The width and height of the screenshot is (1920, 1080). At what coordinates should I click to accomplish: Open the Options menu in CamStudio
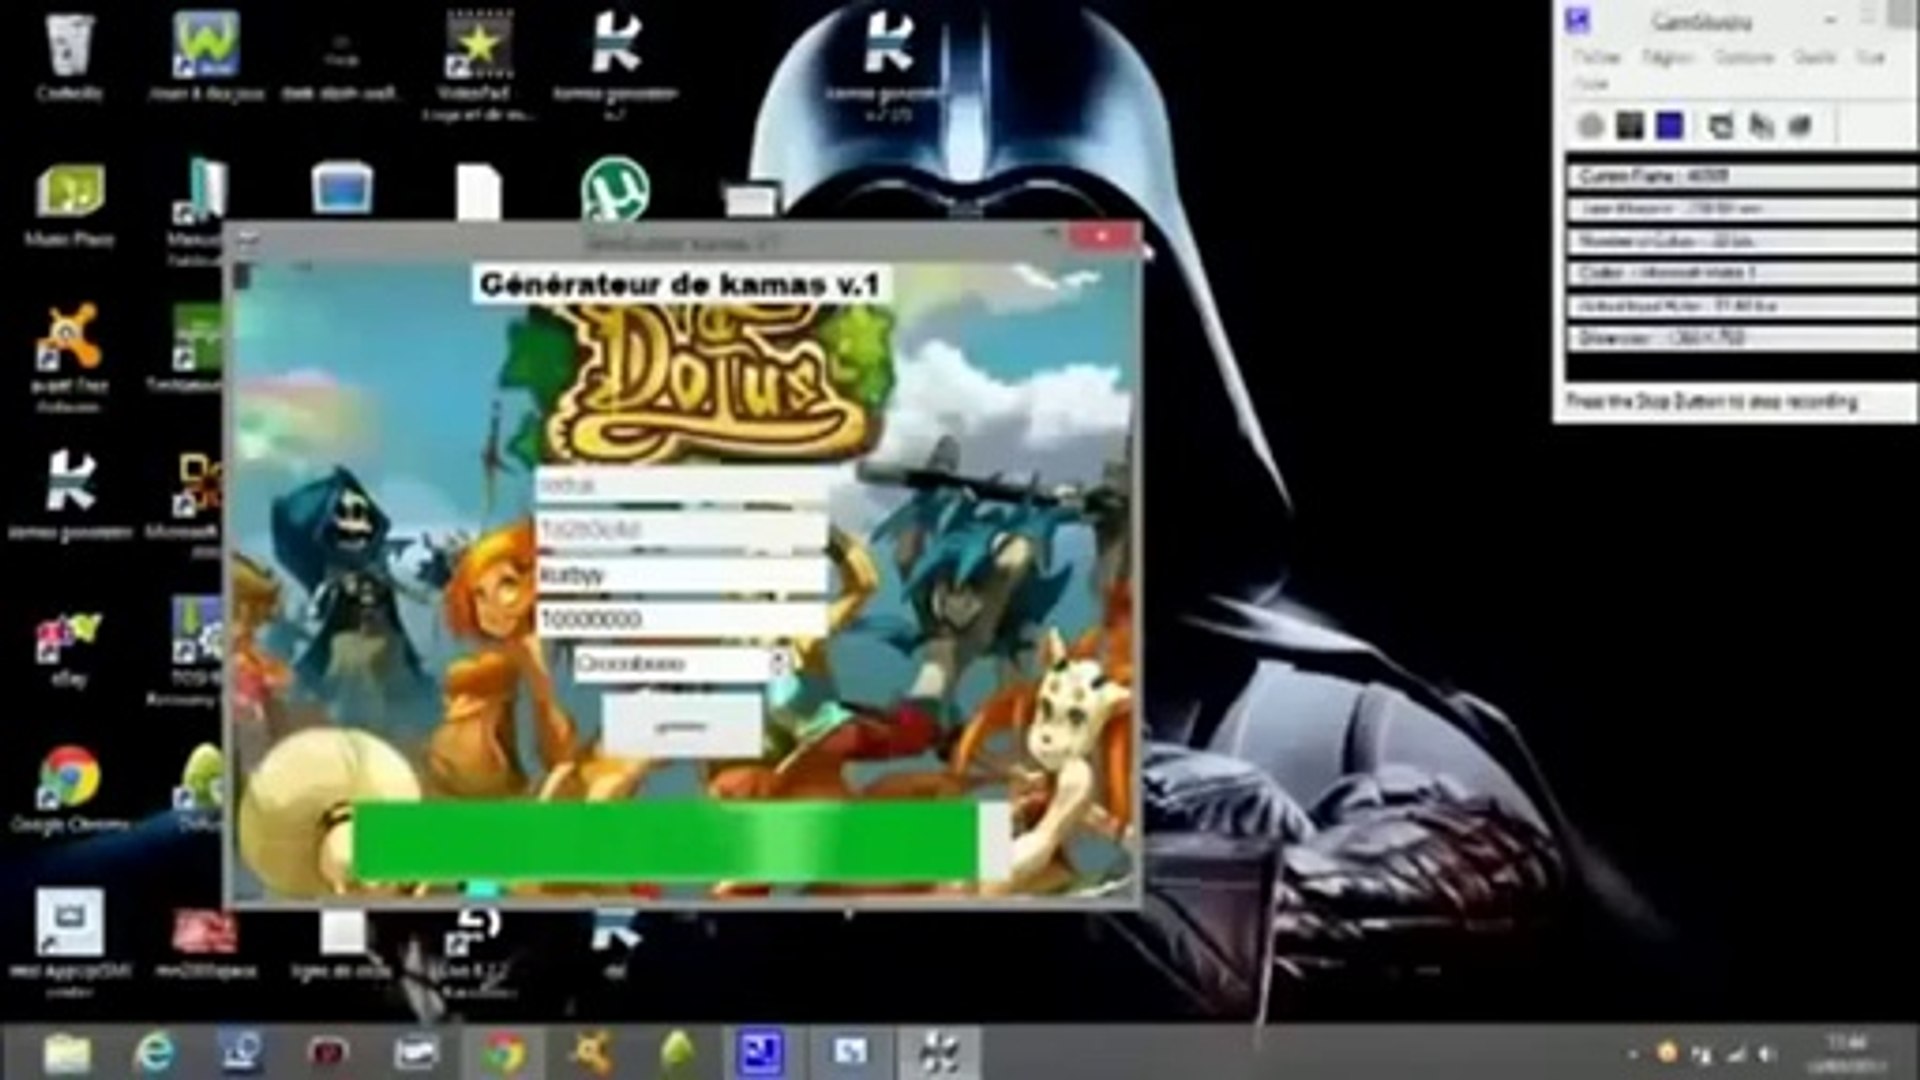coord(1744,57)
